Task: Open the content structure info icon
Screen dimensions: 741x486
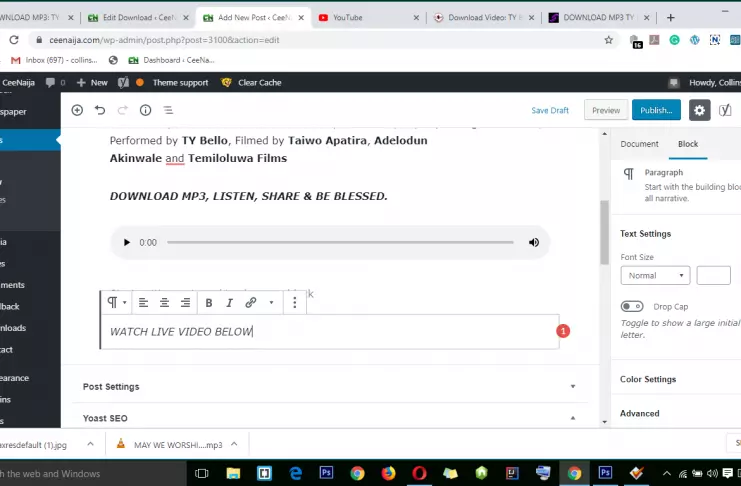Action: 146,110
